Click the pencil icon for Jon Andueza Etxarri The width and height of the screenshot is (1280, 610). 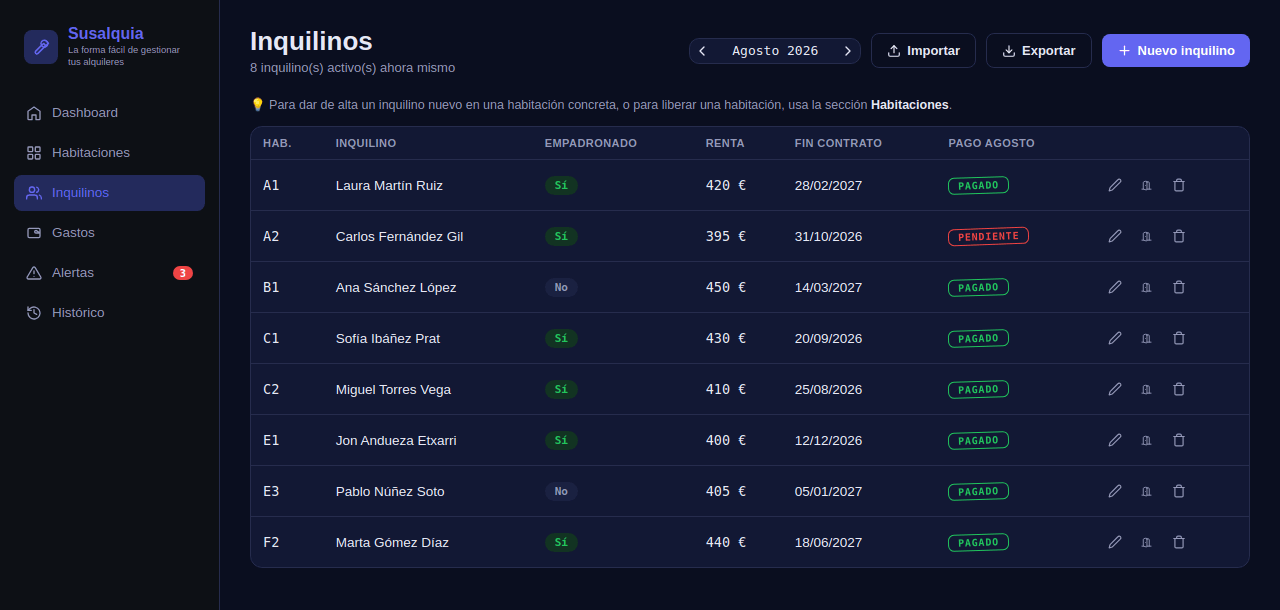[x=1115, y=440]
